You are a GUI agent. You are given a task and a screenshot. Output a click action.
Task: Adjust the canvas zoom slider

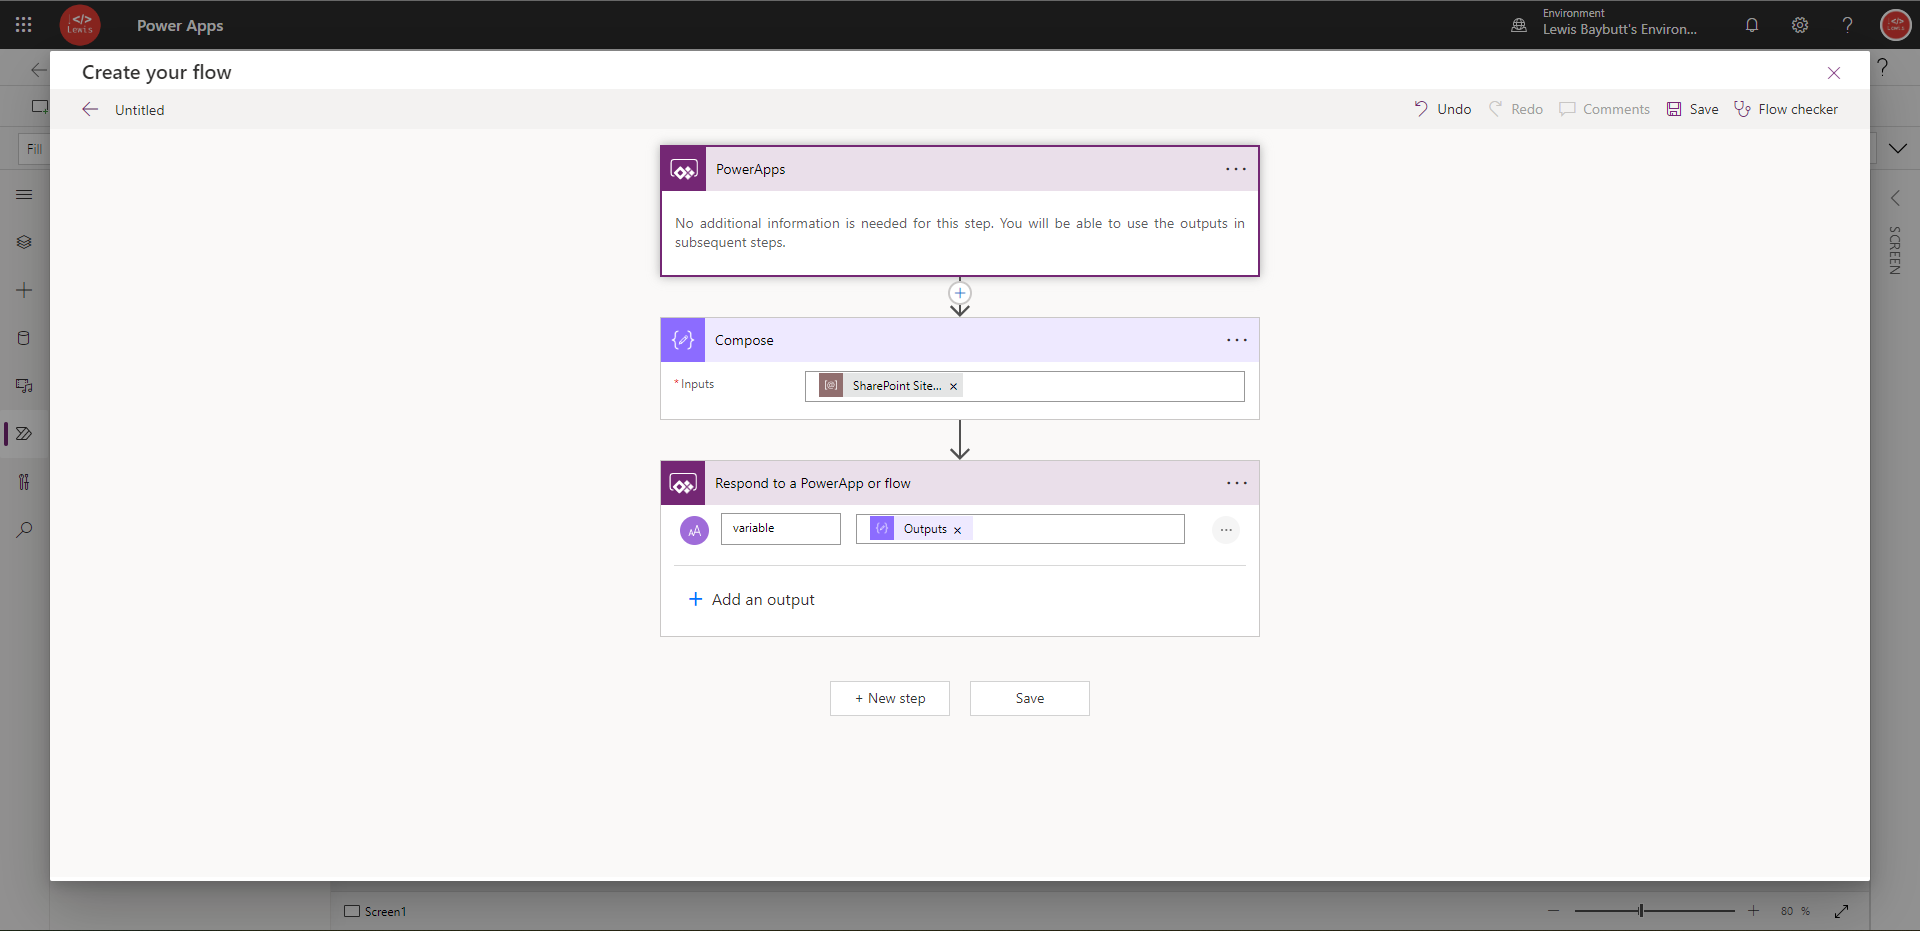[x=1654, y=911]
